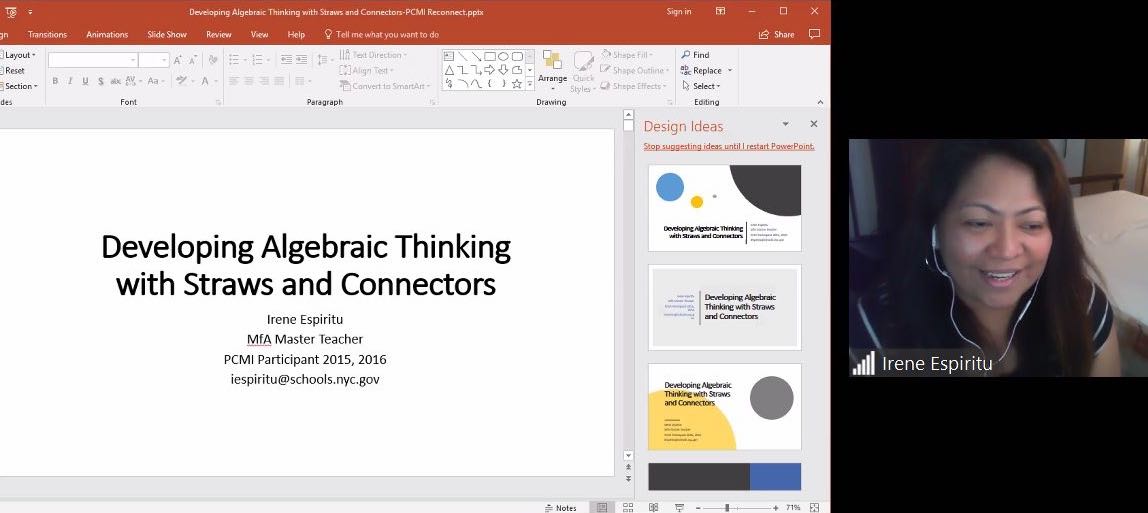Start Slide Show from status bar
The height and width of the screenshot is (513, 1148).
pos(679,508)
